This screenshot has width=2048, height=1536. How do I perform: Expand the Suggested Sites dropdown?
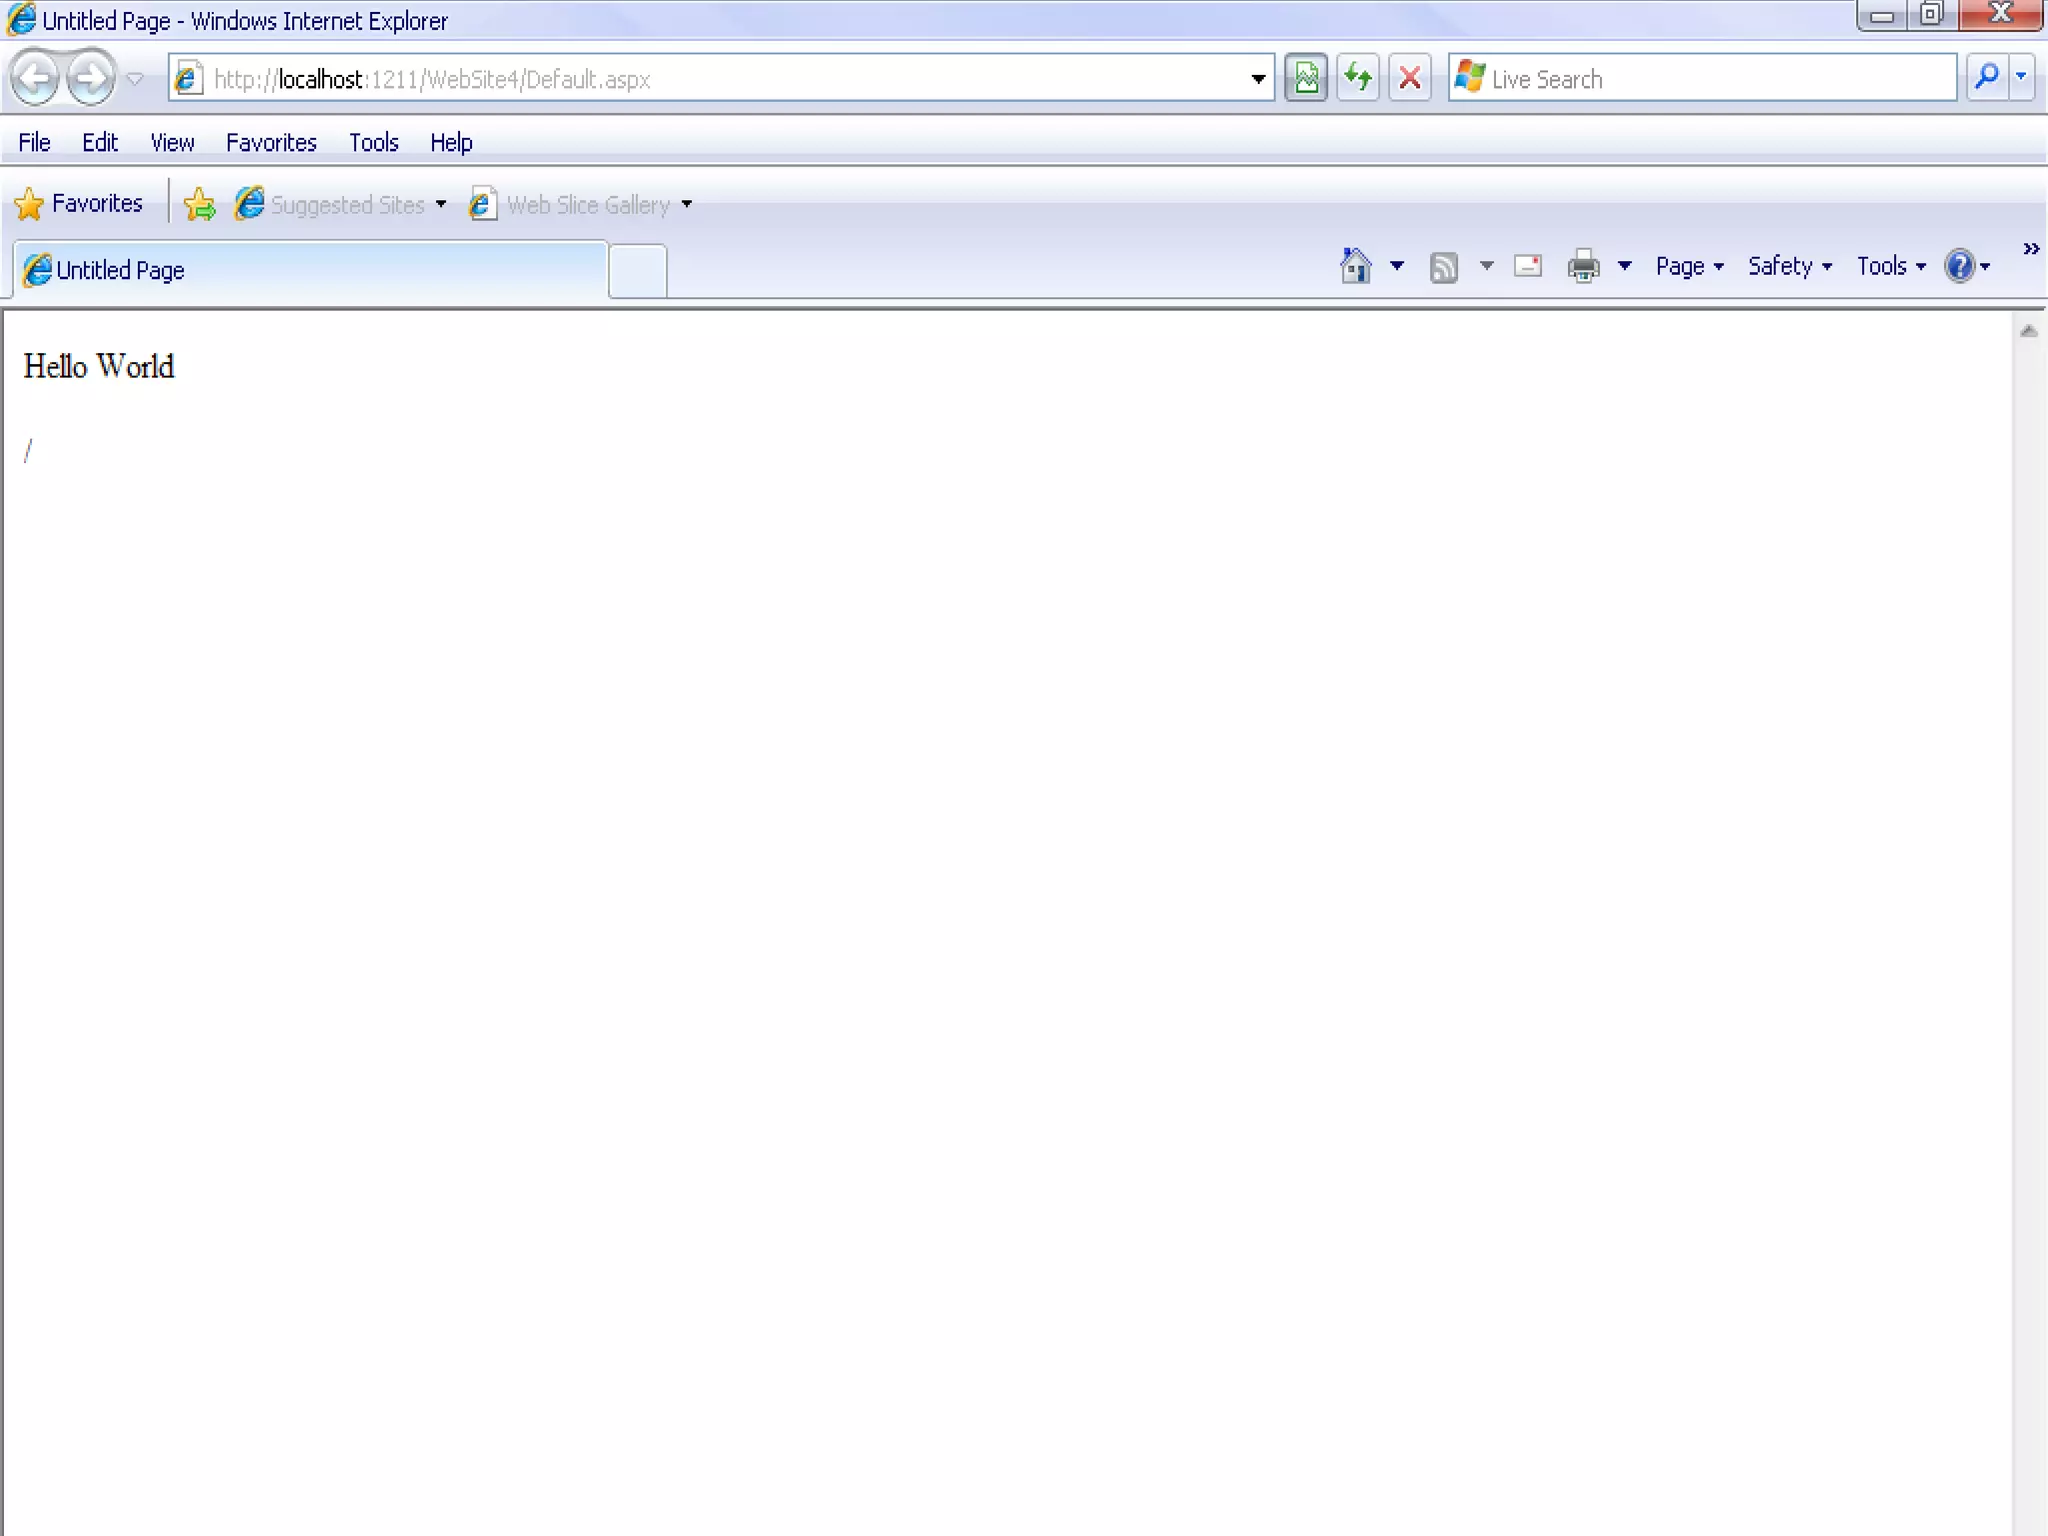[441, 204]
